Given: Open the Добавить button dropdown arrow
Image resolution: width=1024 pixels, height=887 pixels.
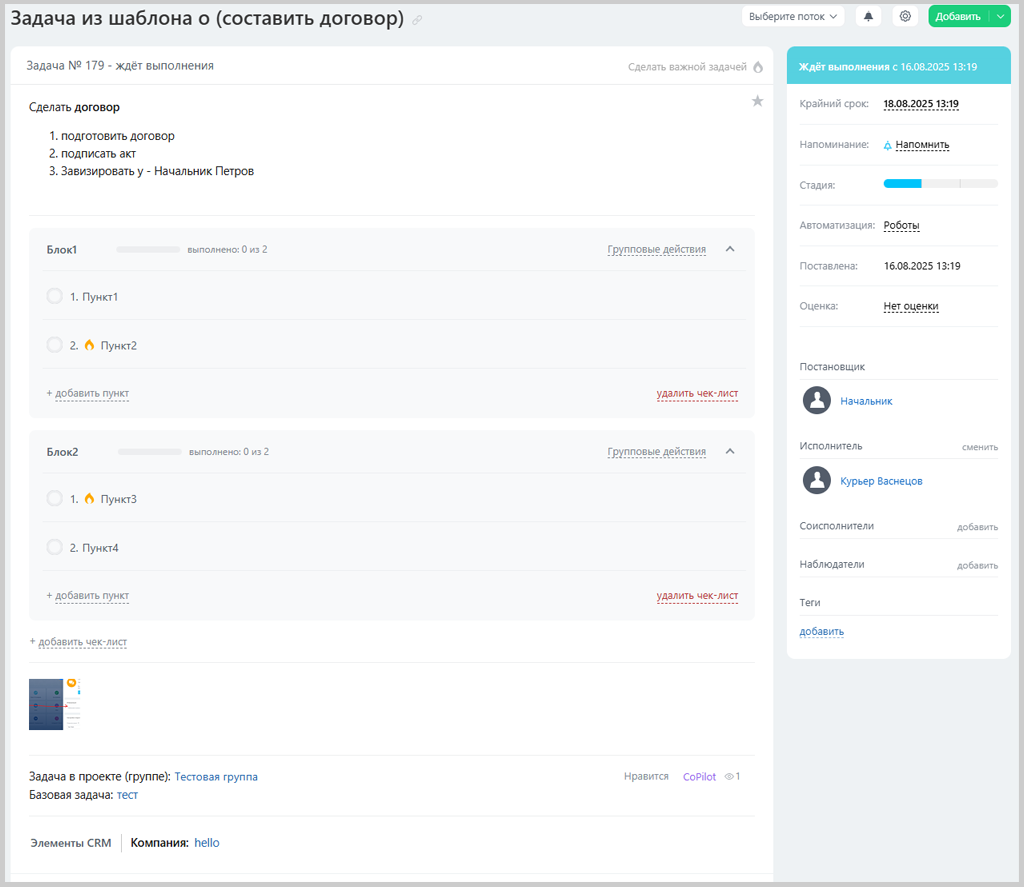Looking at the screenshot, I should [x=1001, y=17].
